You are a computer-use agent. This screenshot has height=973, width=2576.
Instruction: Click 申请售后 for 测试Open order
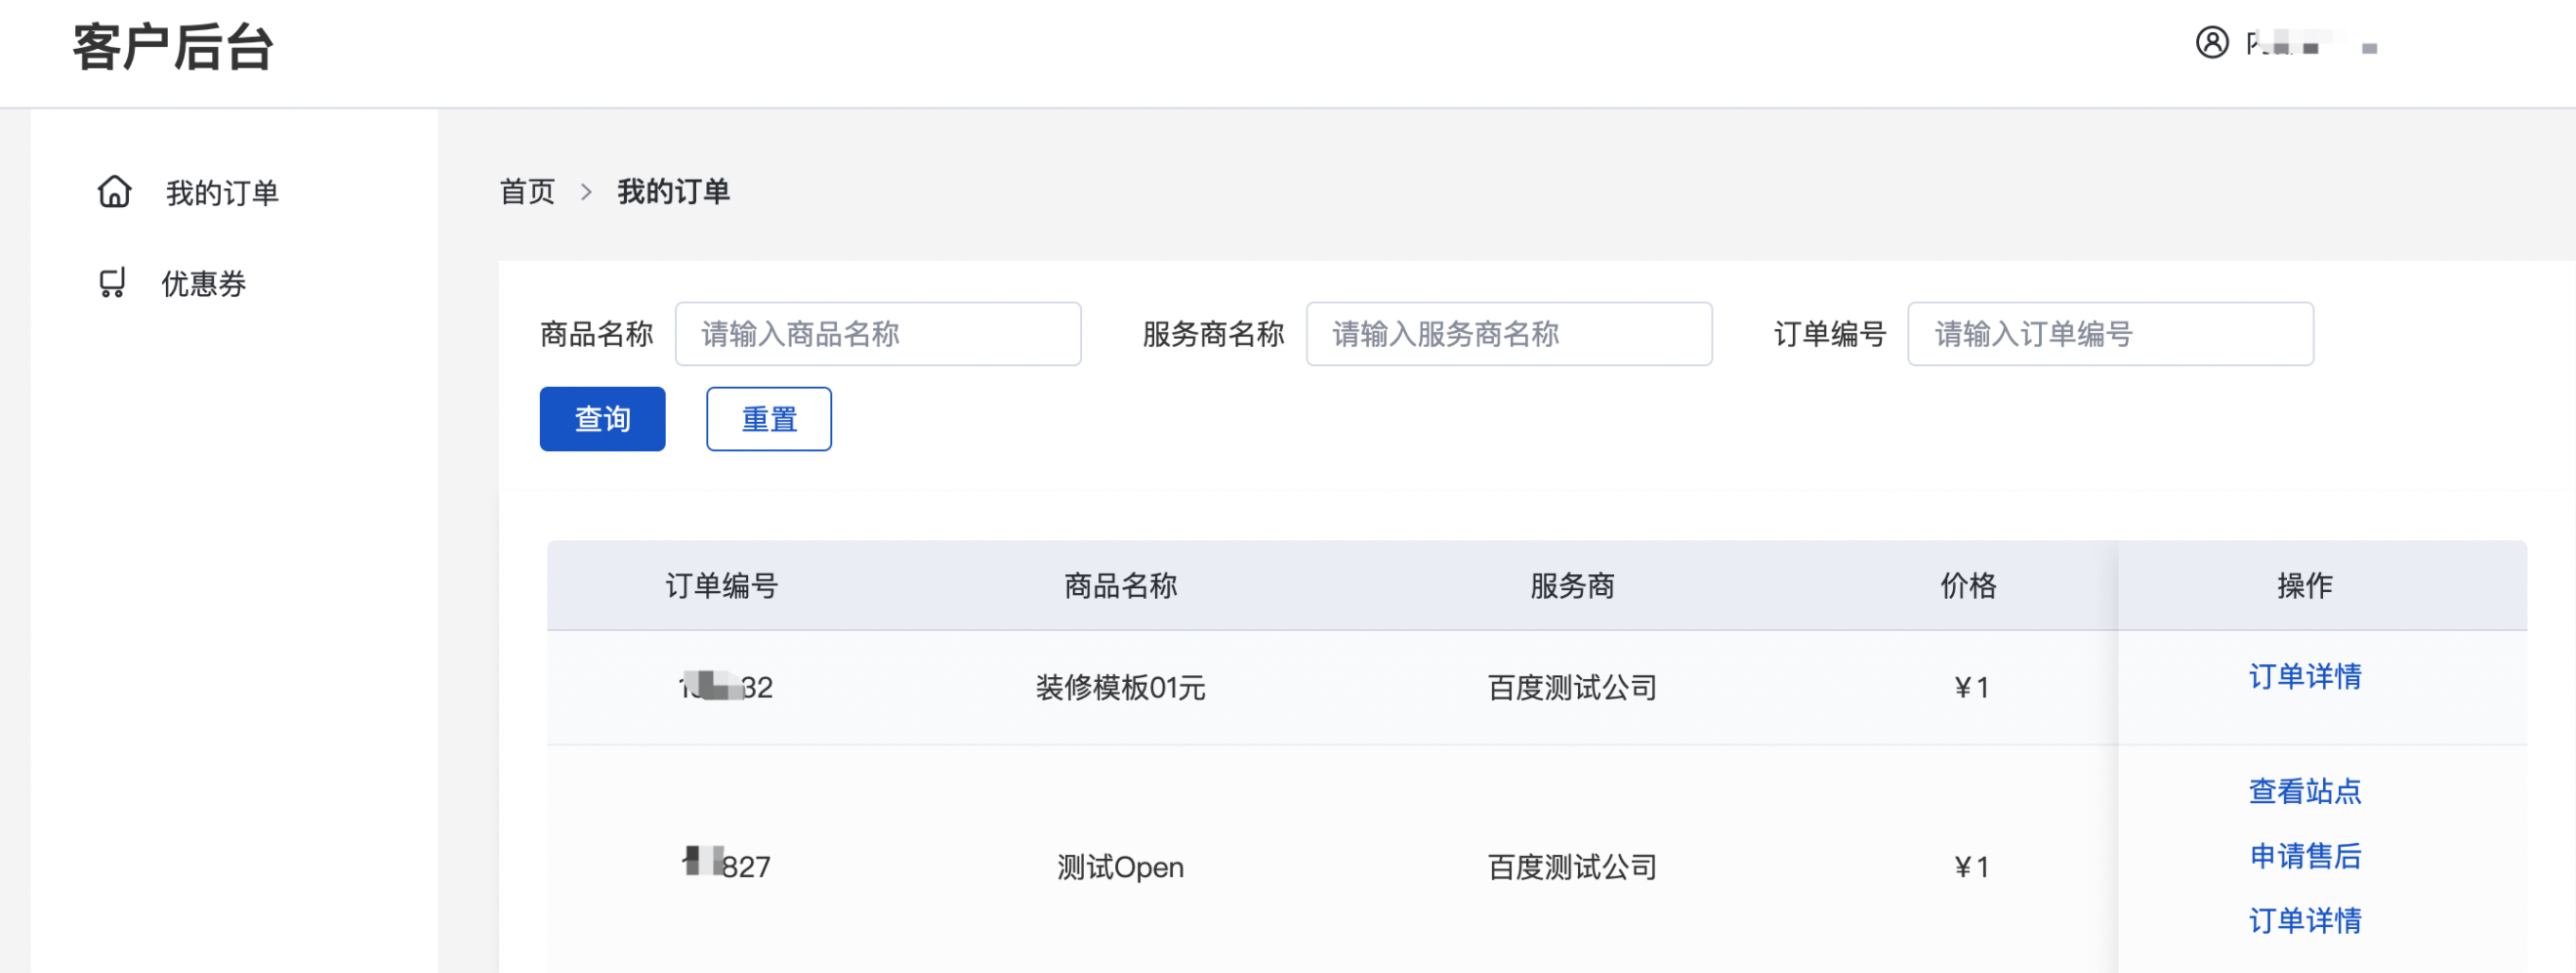pyautogui.click(x=2304, y=855)
